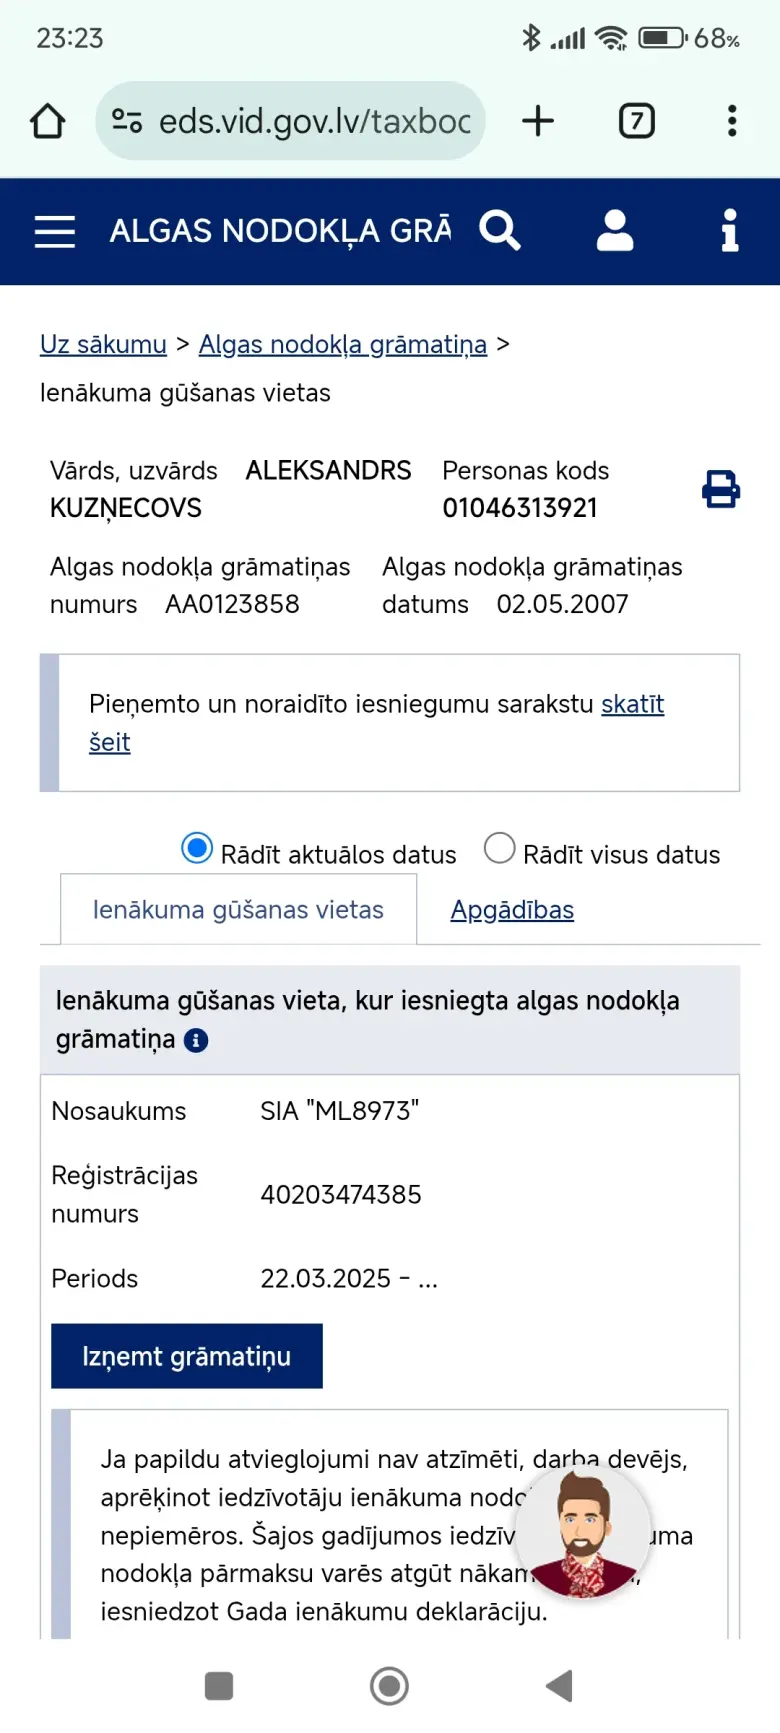780x1733 pixels.
Task: Tap the search magnifier icon
Action: click(x=500, y=231)
